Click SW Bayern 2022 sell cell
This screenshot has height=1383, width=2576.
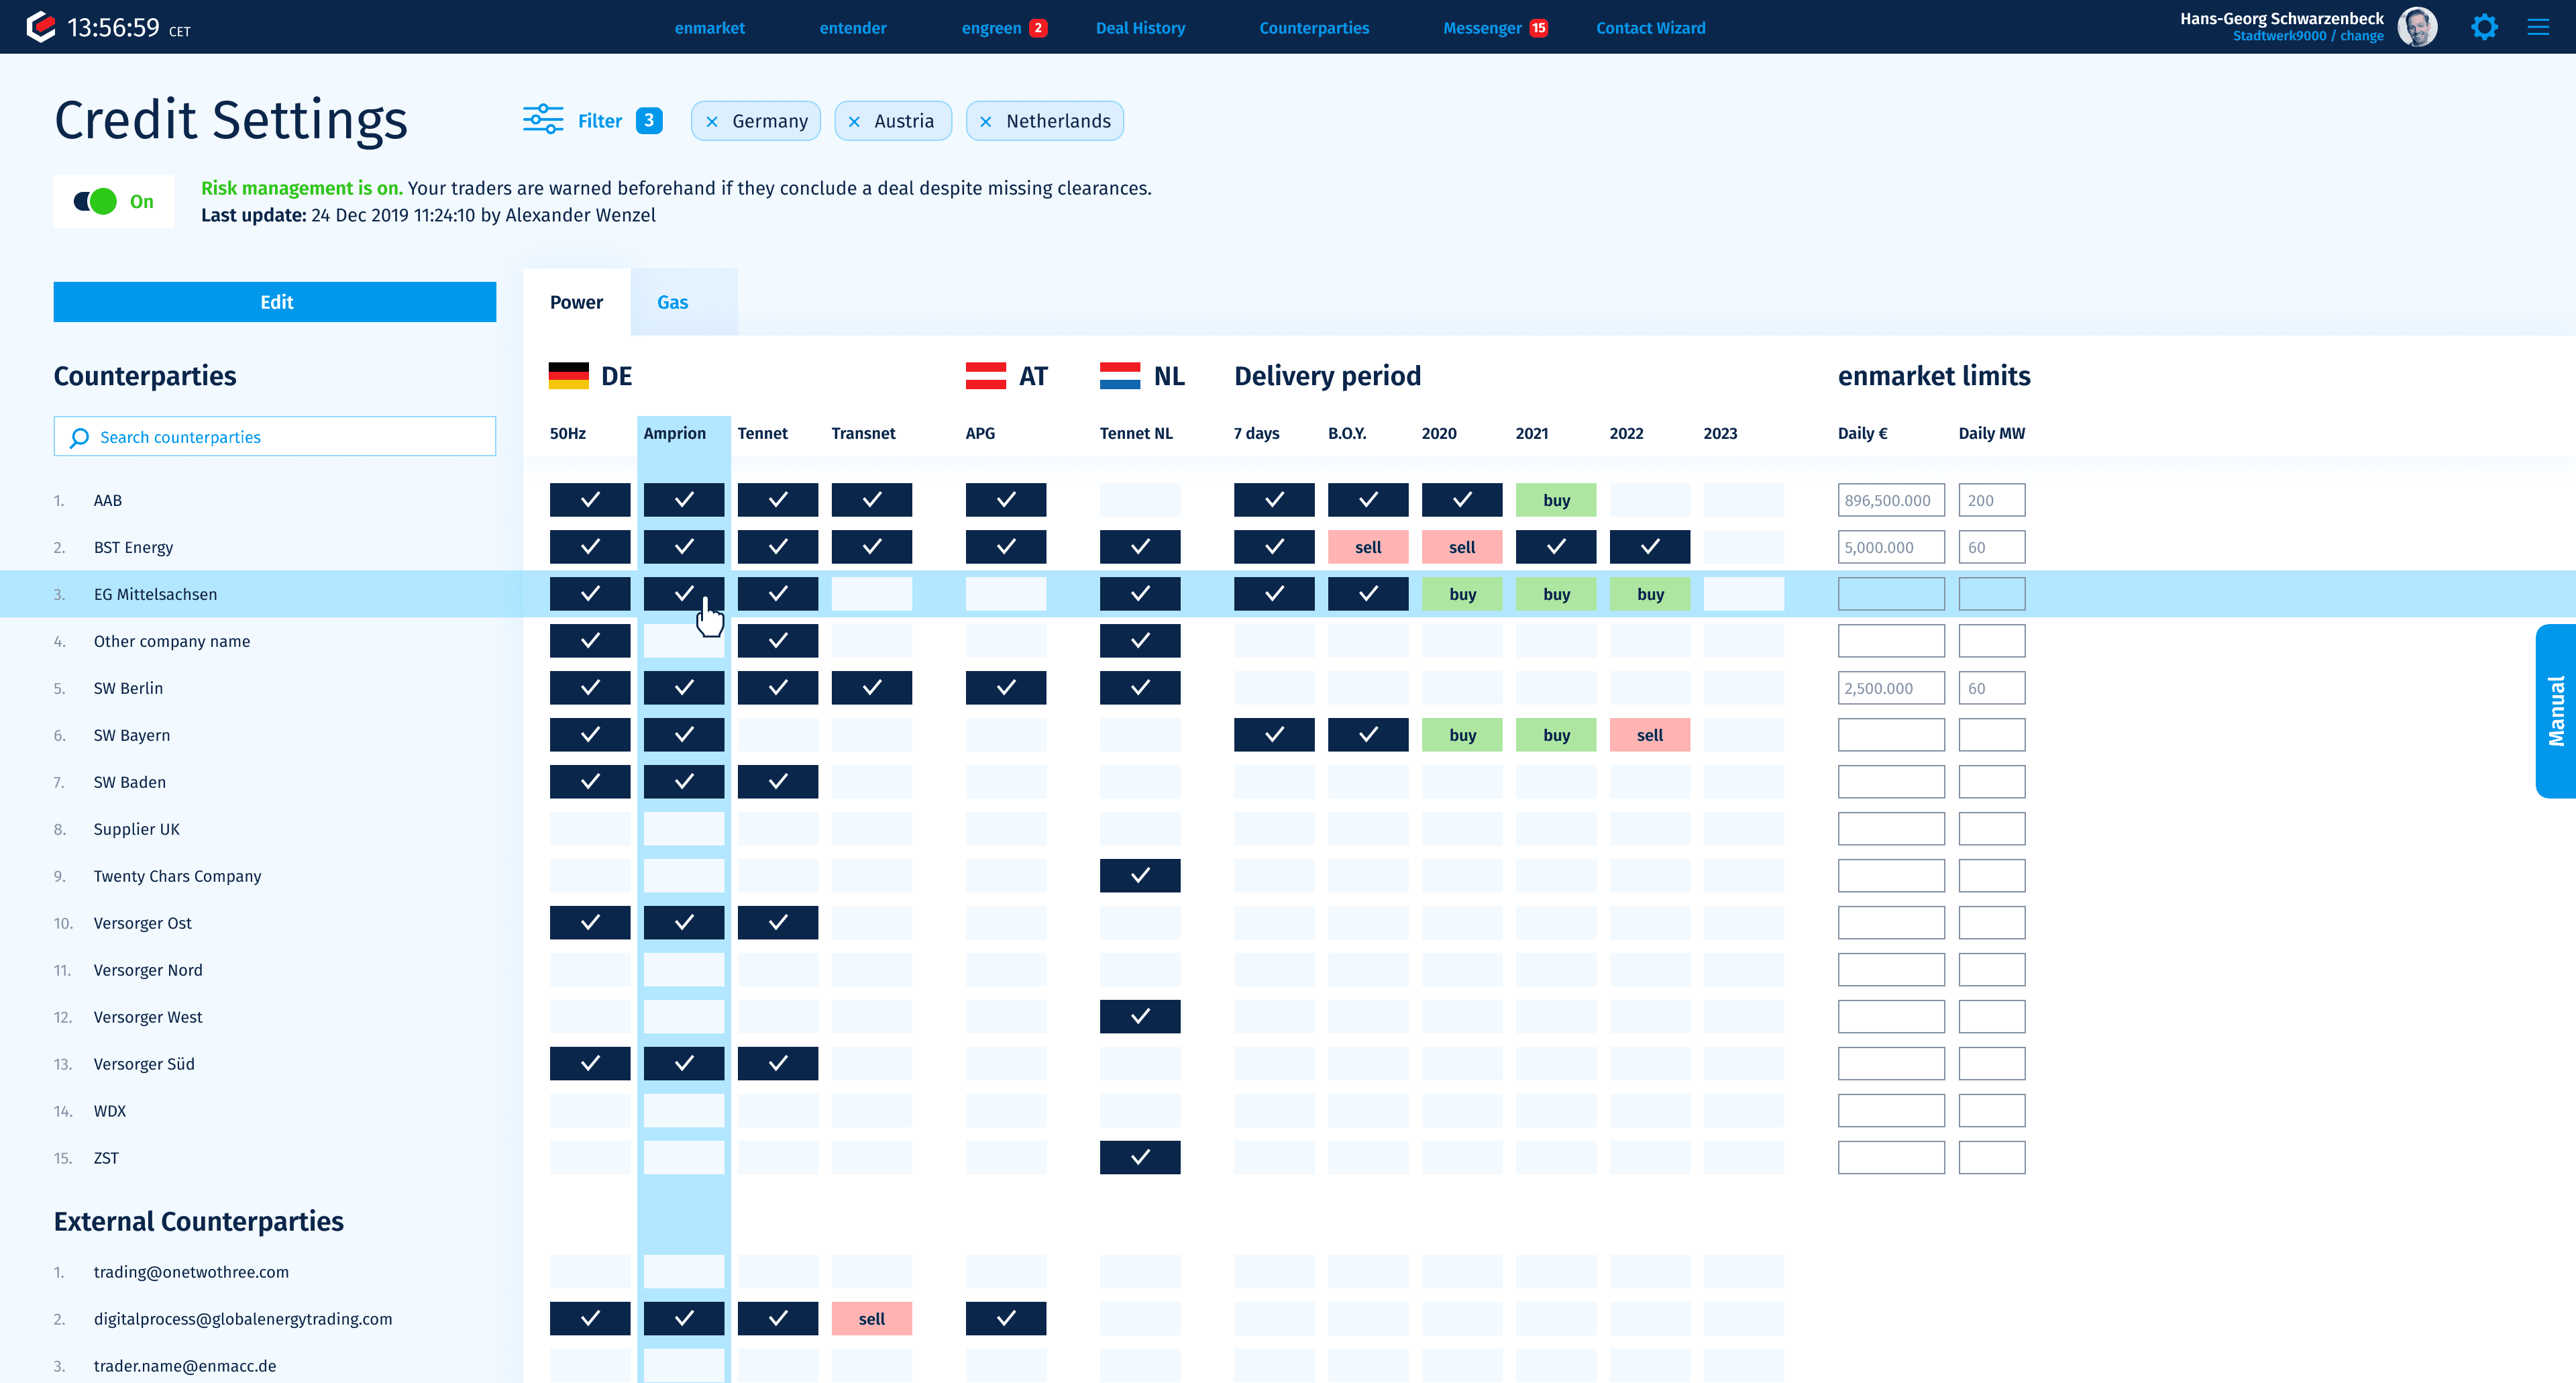1650,735
